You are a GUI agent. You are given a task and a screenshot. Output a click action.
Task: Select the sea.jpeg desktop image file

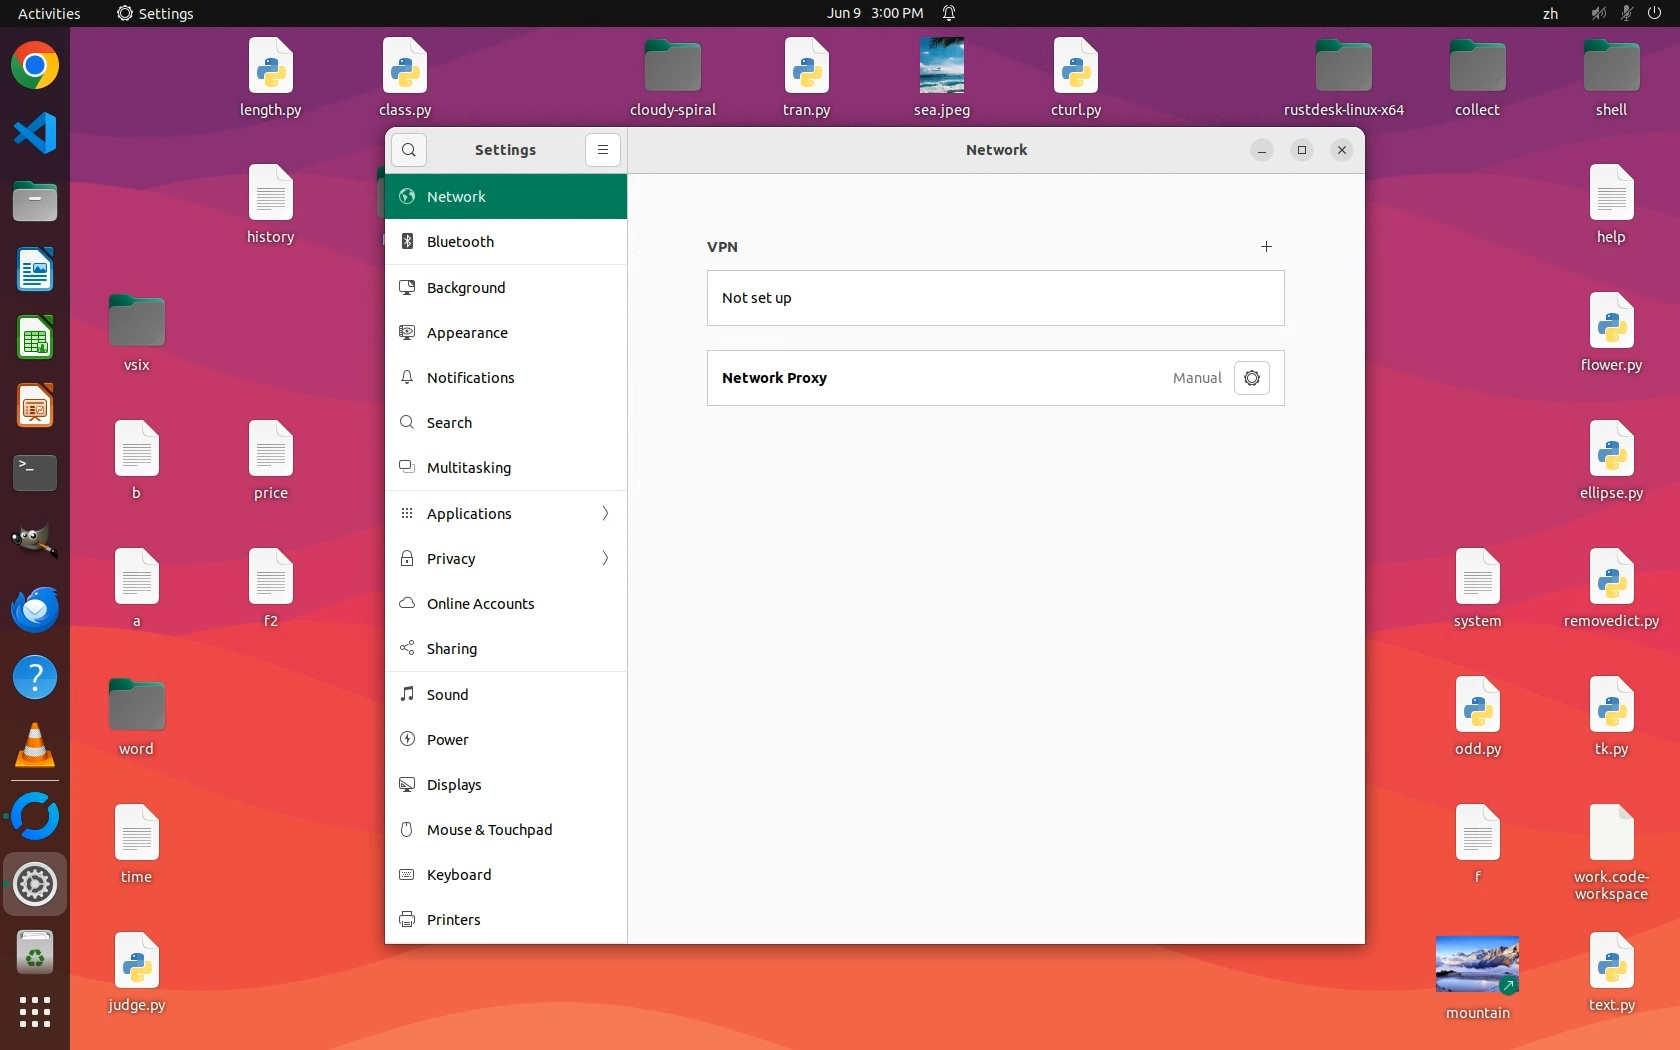(x=941, y=68)
